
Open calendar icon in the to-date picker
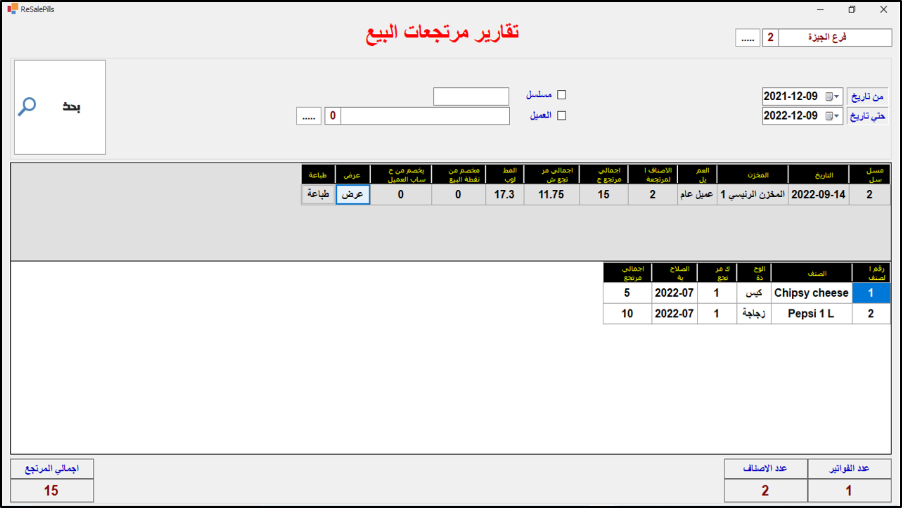[828, 116]
